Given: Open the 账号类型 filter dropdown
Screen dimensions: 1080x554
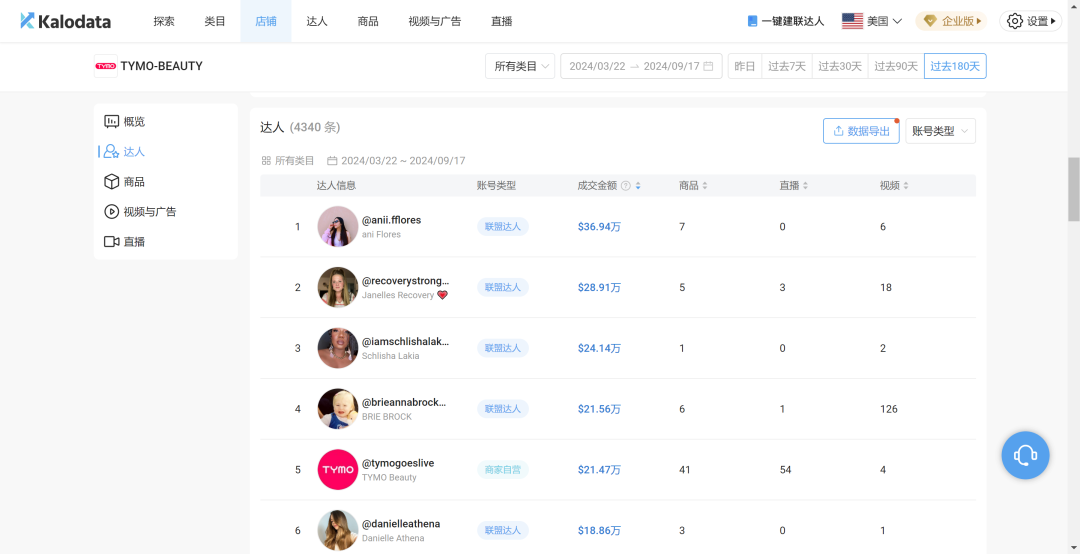Looking at the screenshot, I should [x=939, y=131].
